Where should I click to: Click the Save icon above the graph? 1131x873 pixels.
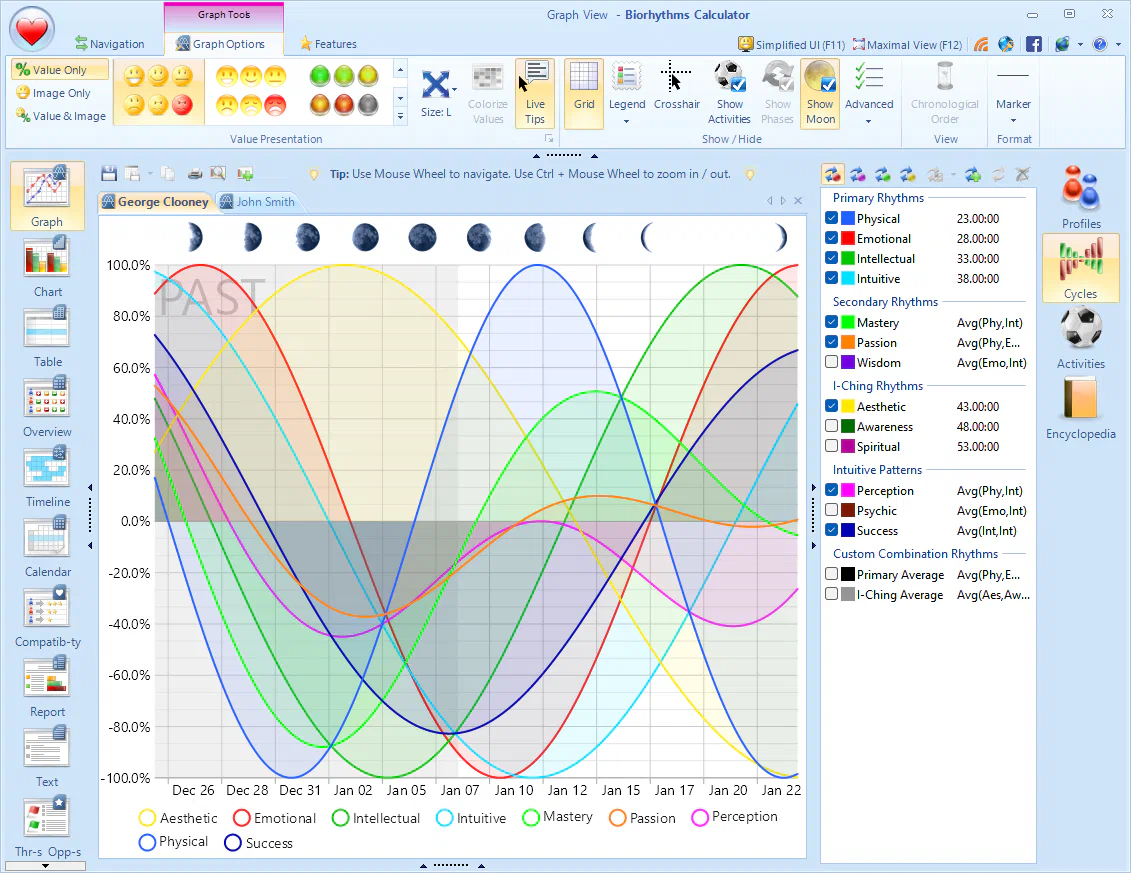coord(109,173)
